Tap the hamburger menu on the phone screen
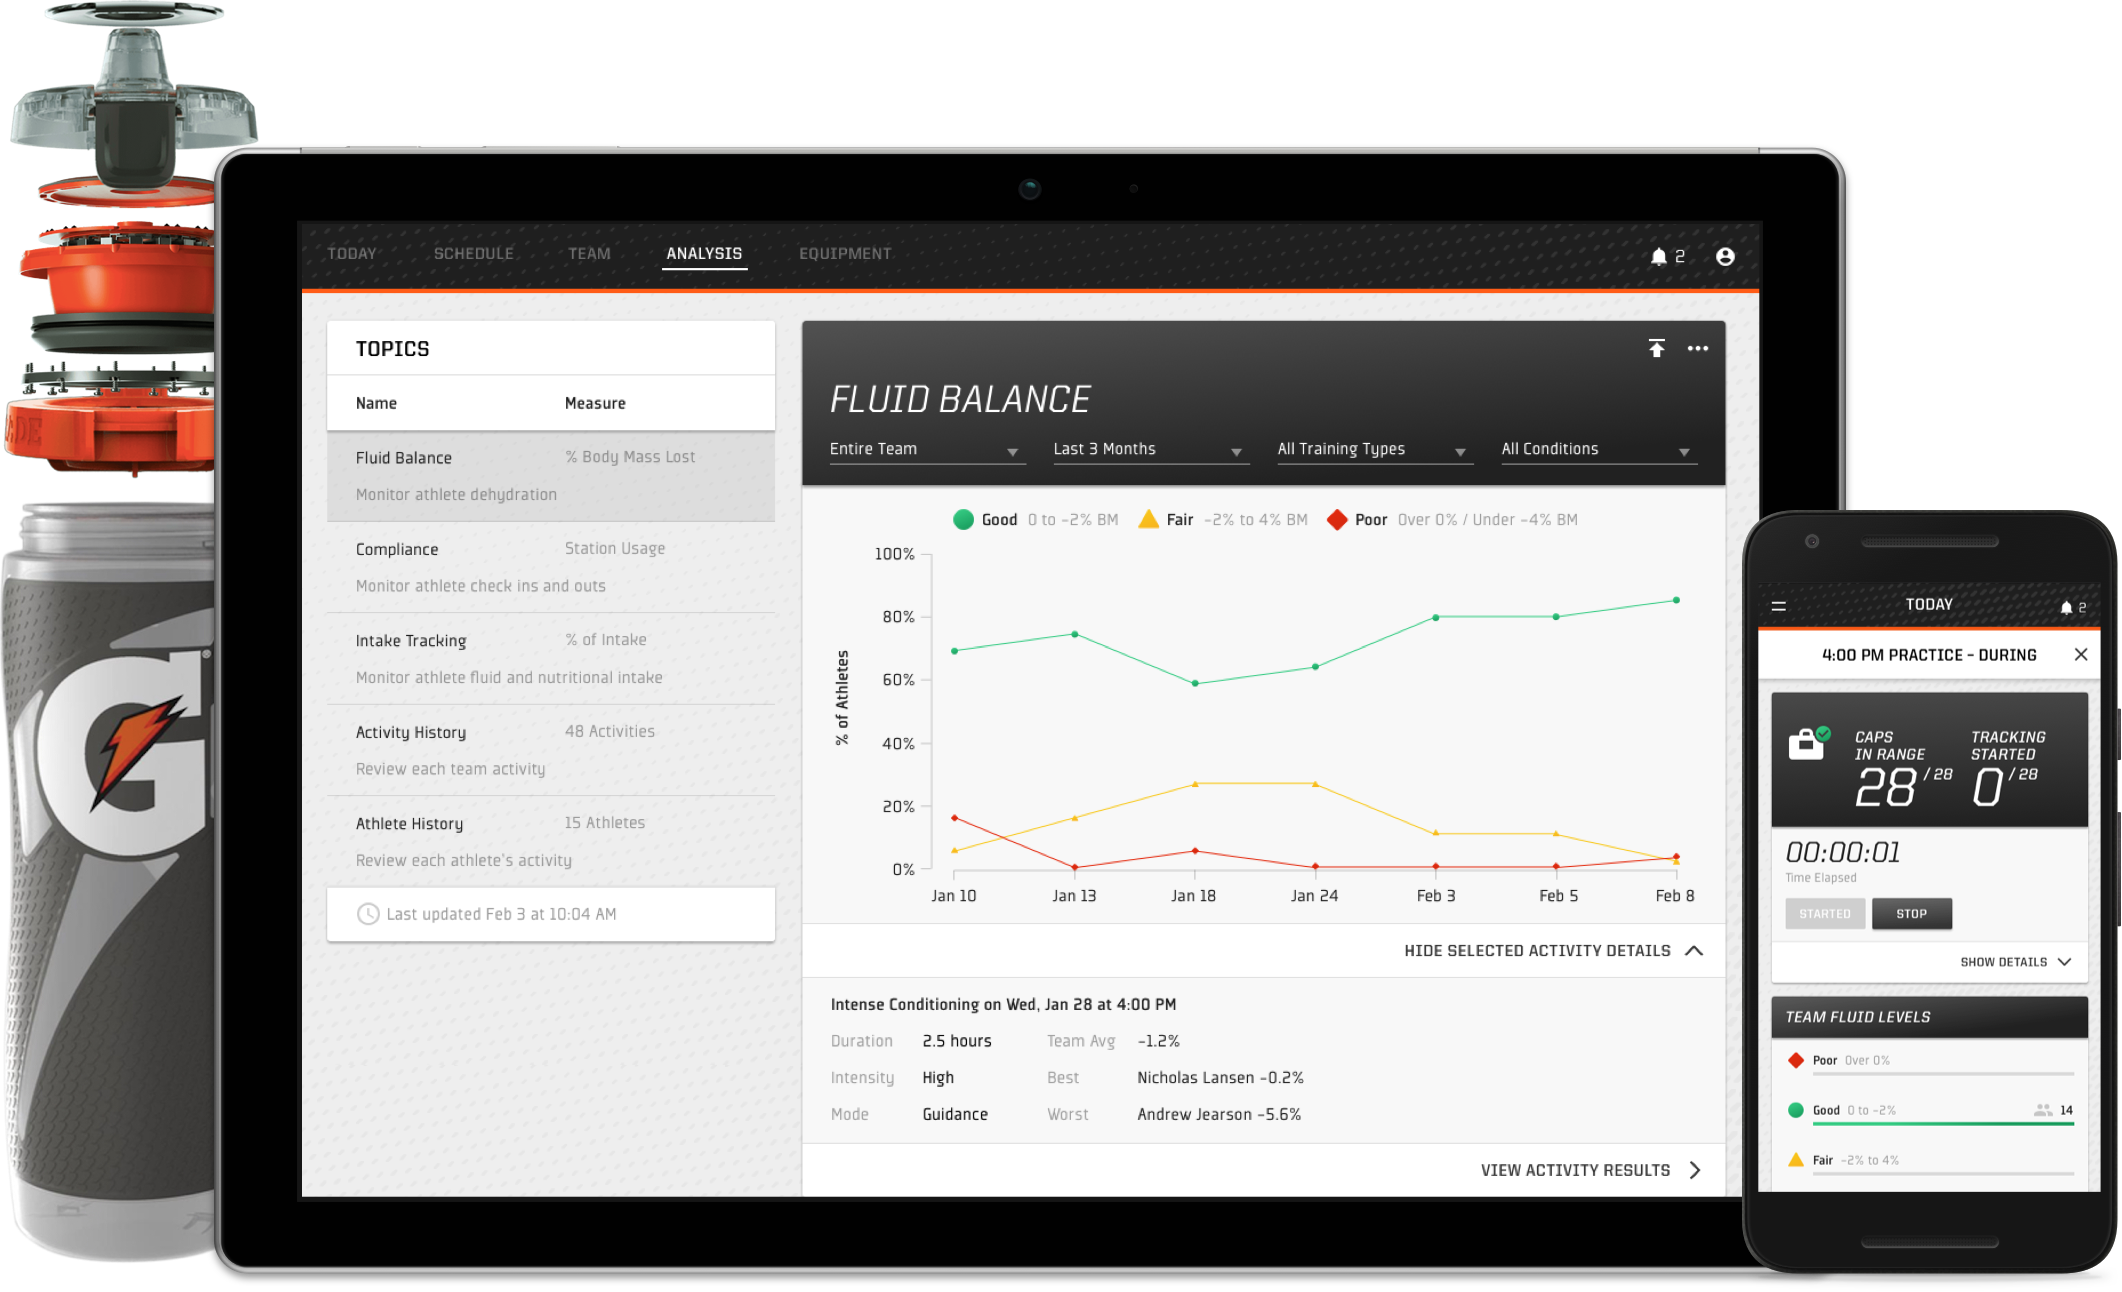2122x1292 pixels. [x=1777, y=604]
